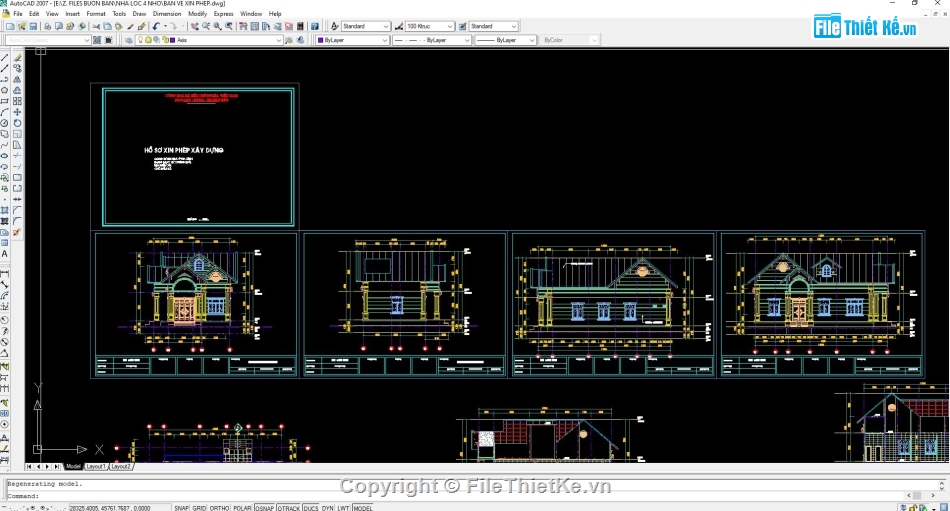Viewport: 950px width, 511px height.
Task: Click the first-tab navigation arrow
Action: point(29,466)
